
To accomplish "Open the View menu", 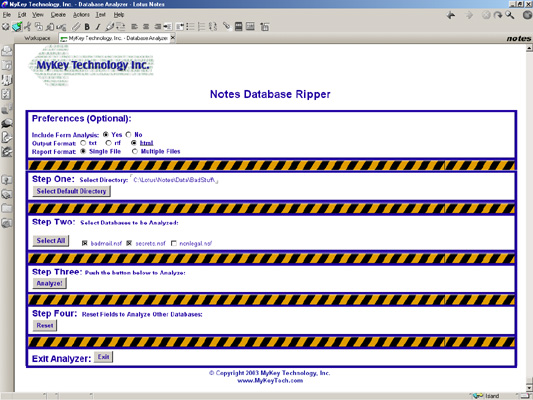I will point(38,15).
